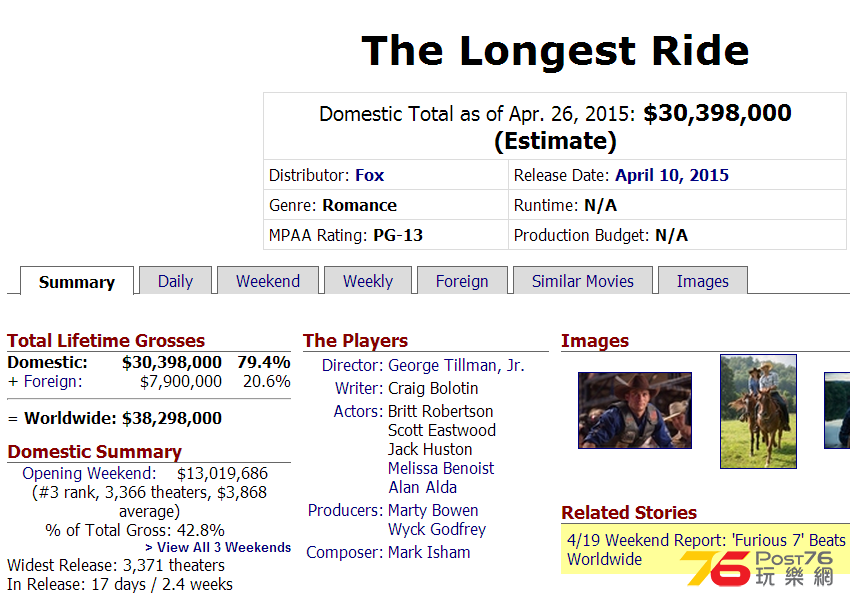Open the Daily tab
This screenshot has width=850, height=599.
pos(175,281)
